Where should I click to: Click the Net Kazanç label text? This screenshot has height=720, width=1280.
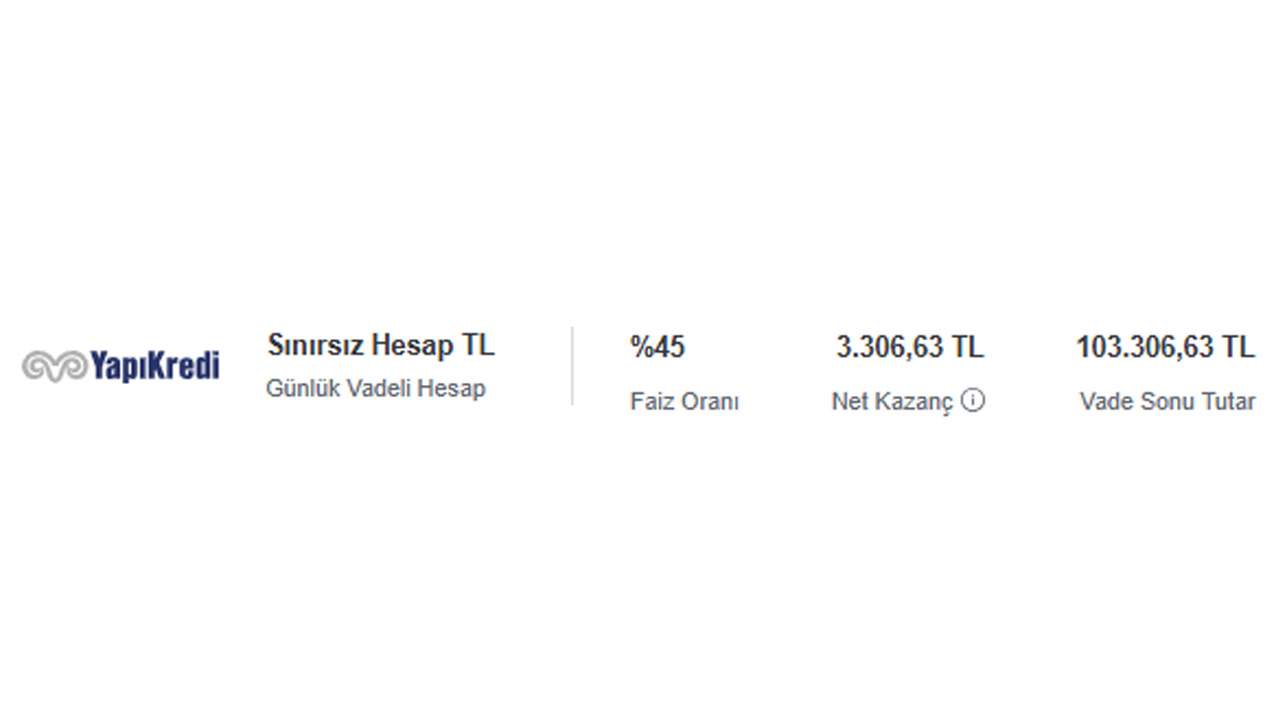click(892, 402)
